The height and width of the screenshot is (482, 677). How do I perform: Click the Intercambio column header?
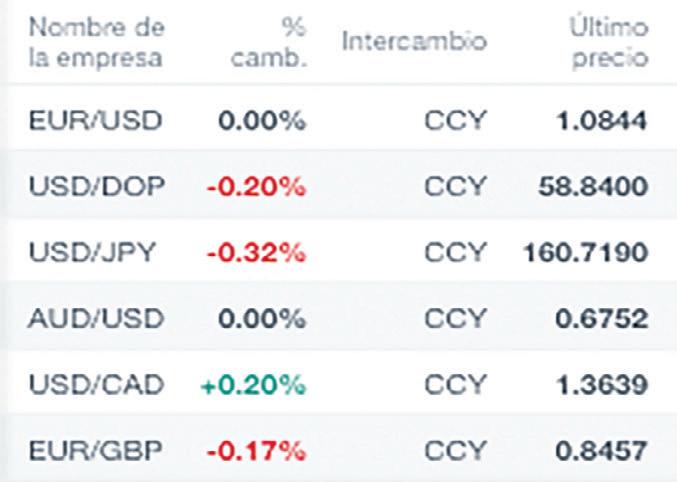pyautogui.click(x=414, y=42)
